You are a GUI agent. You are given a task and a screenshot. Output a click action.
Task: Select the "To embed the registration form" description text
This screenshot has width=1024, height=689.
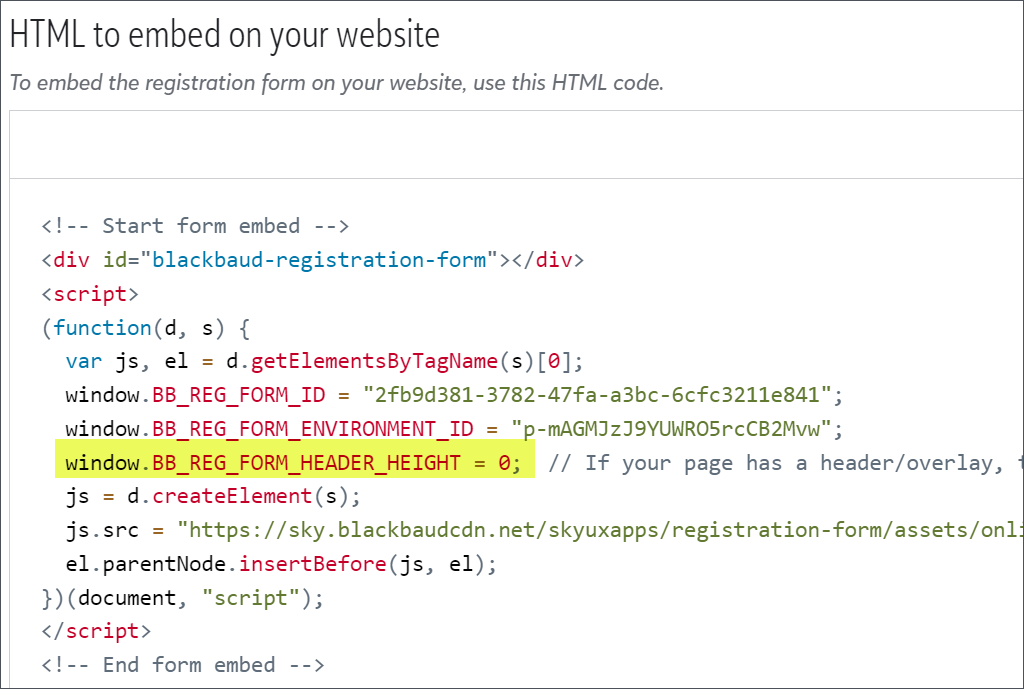[336, 83]
